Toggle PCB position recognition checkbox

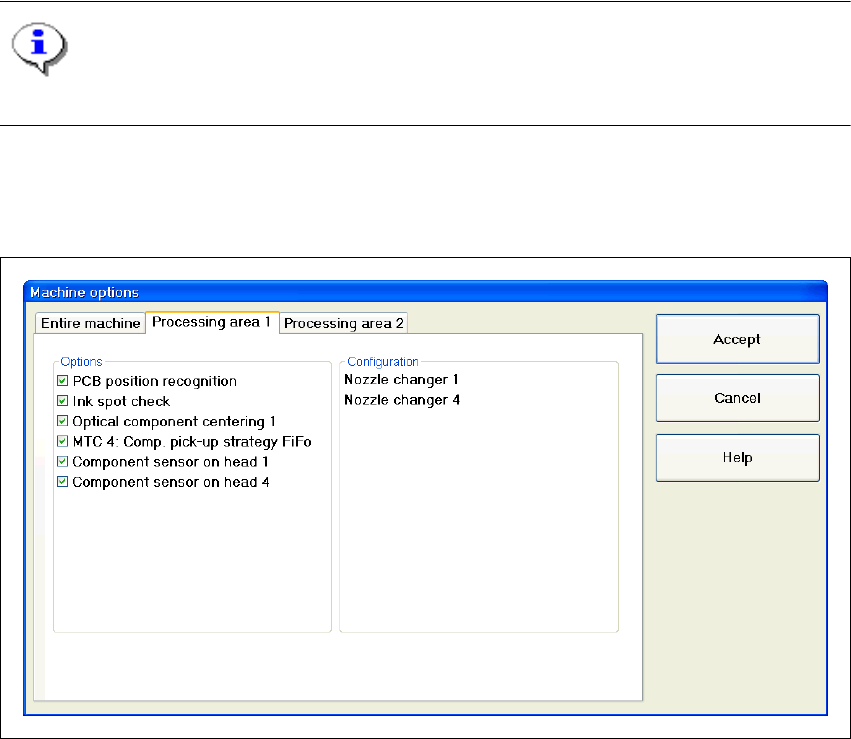pos(63,381)
